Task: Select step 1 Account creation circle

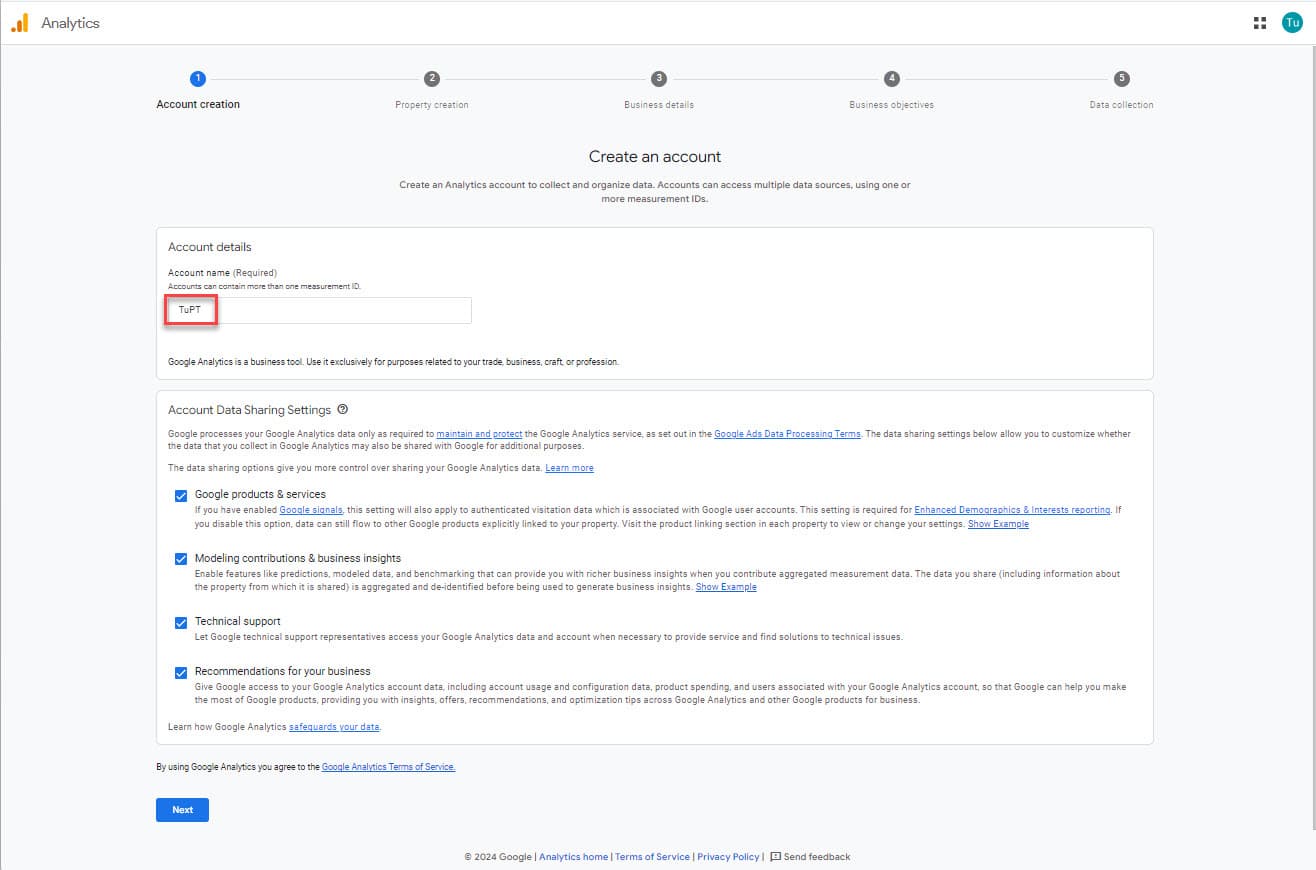Action: click(x=198, y=79)
